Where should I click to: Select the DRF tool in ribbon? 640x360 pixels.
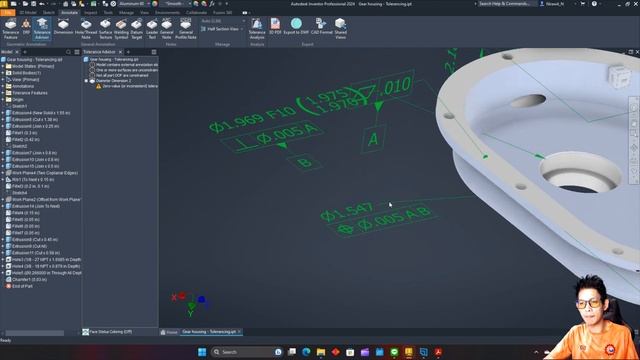pos(27,27)
